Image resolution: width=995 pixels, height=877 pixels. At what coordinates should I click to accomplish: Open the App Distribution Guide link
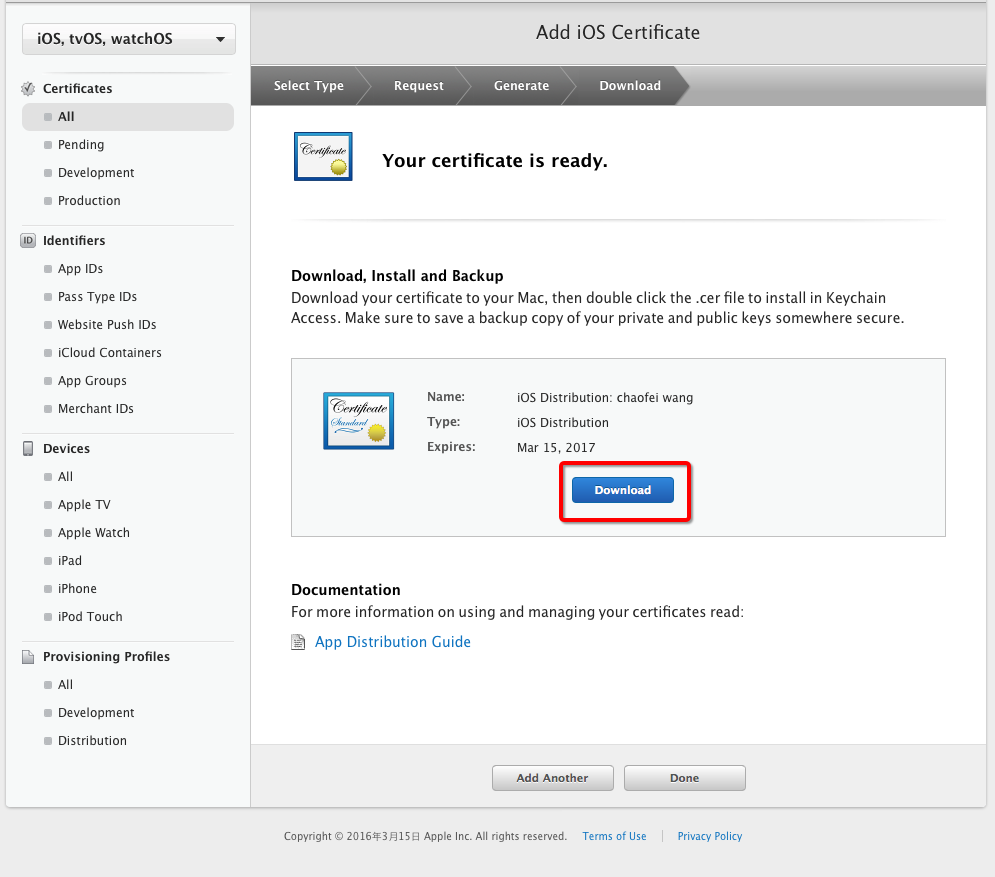click(392, 641)
